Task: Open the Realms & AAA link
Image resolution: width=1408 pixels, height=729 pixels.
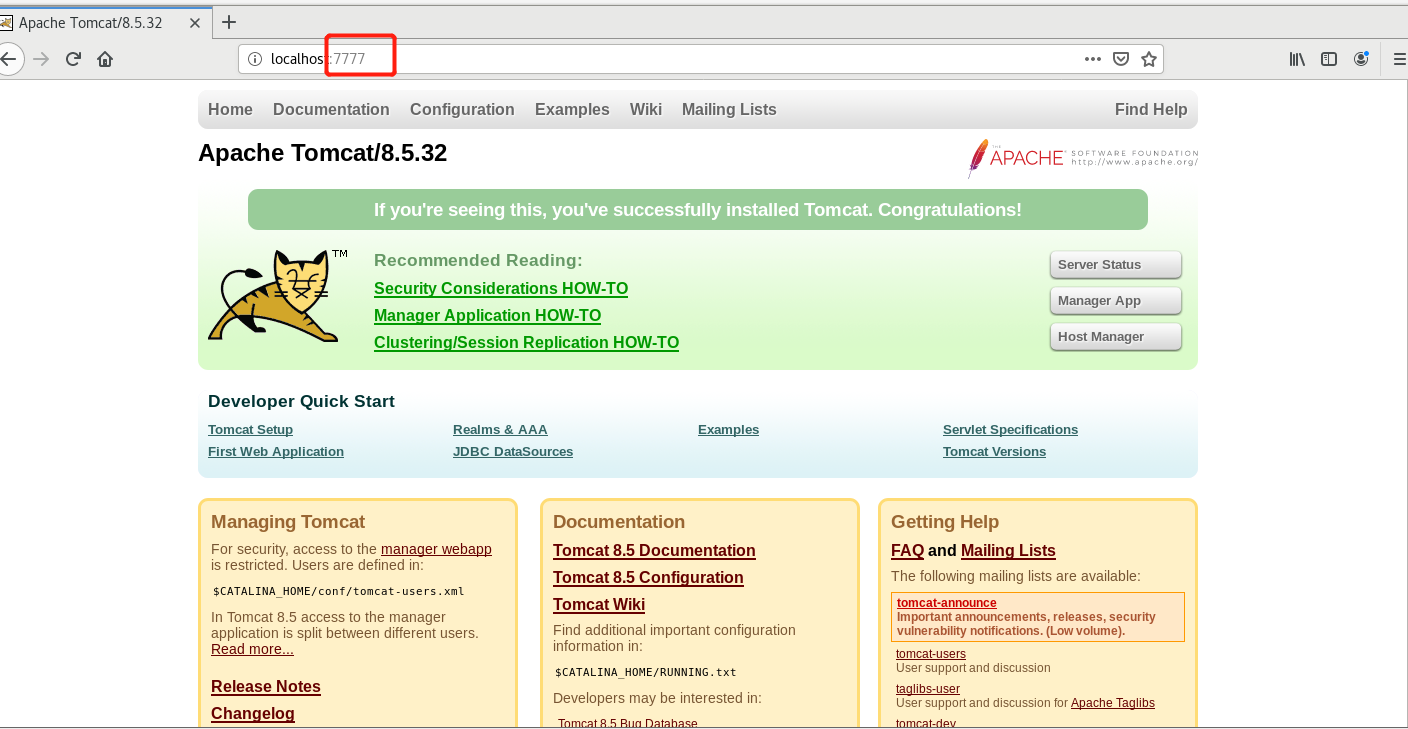Action: 500,430
